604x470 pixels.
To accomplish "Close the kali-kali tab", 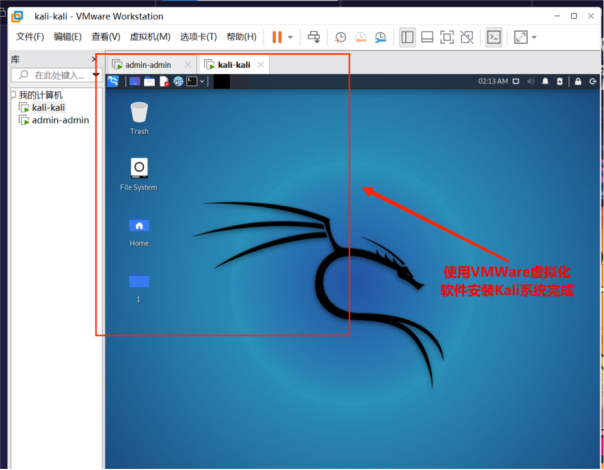I will [x=261, y=65].
